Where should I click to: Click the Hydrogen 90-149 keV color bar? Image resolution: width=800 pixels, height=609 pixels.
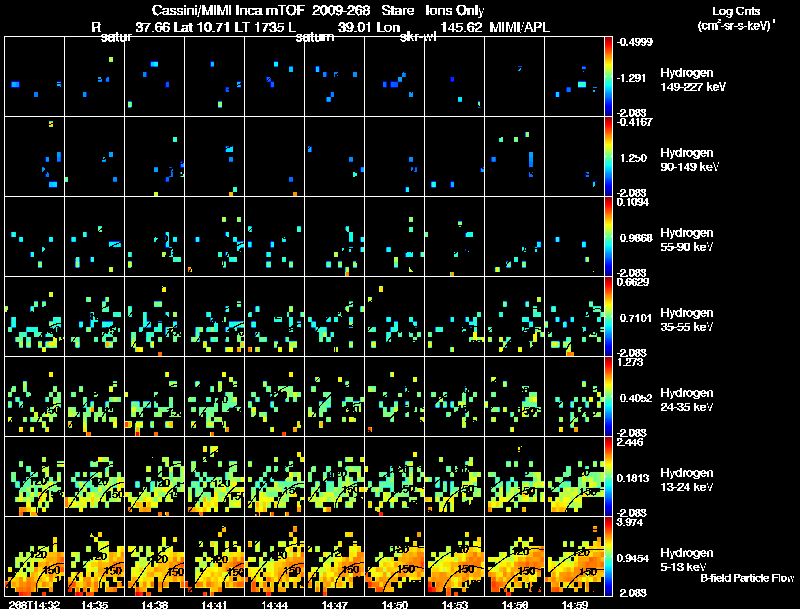(x=608, y=157)
